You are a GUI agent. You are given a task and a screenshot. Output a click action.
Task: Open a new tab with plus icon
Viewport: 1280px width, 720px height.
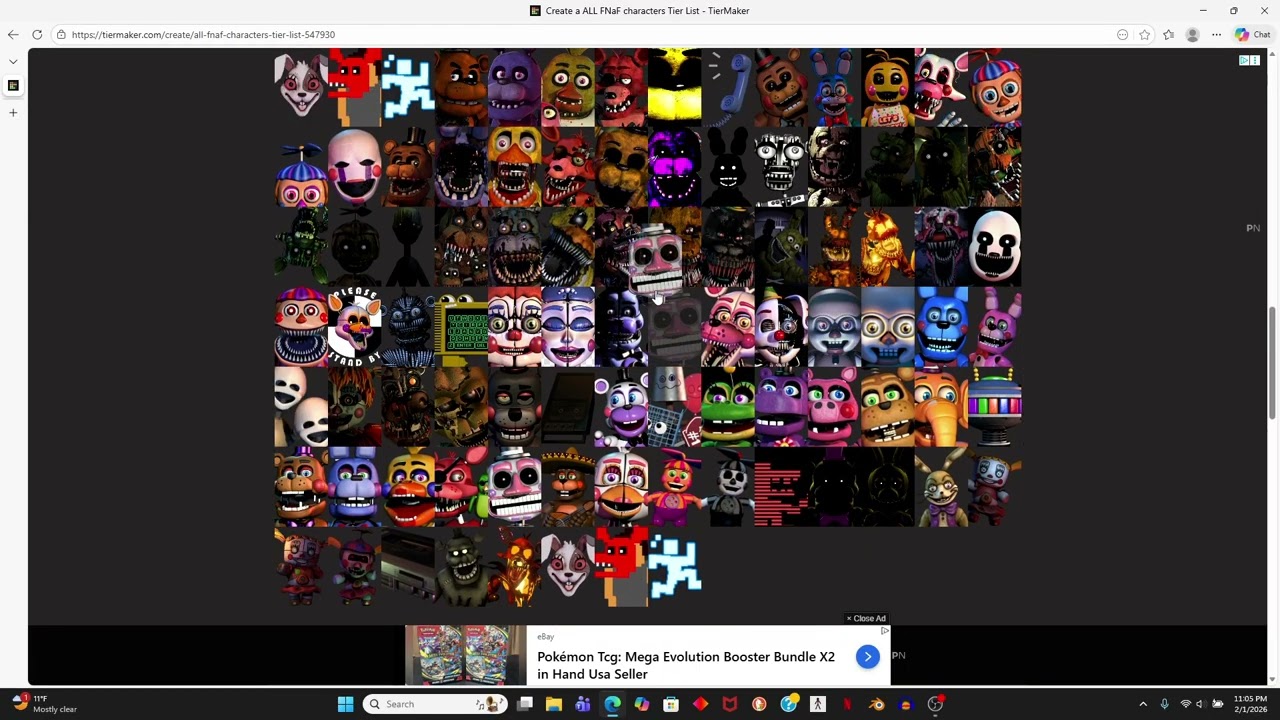click(x=13, y=112)
